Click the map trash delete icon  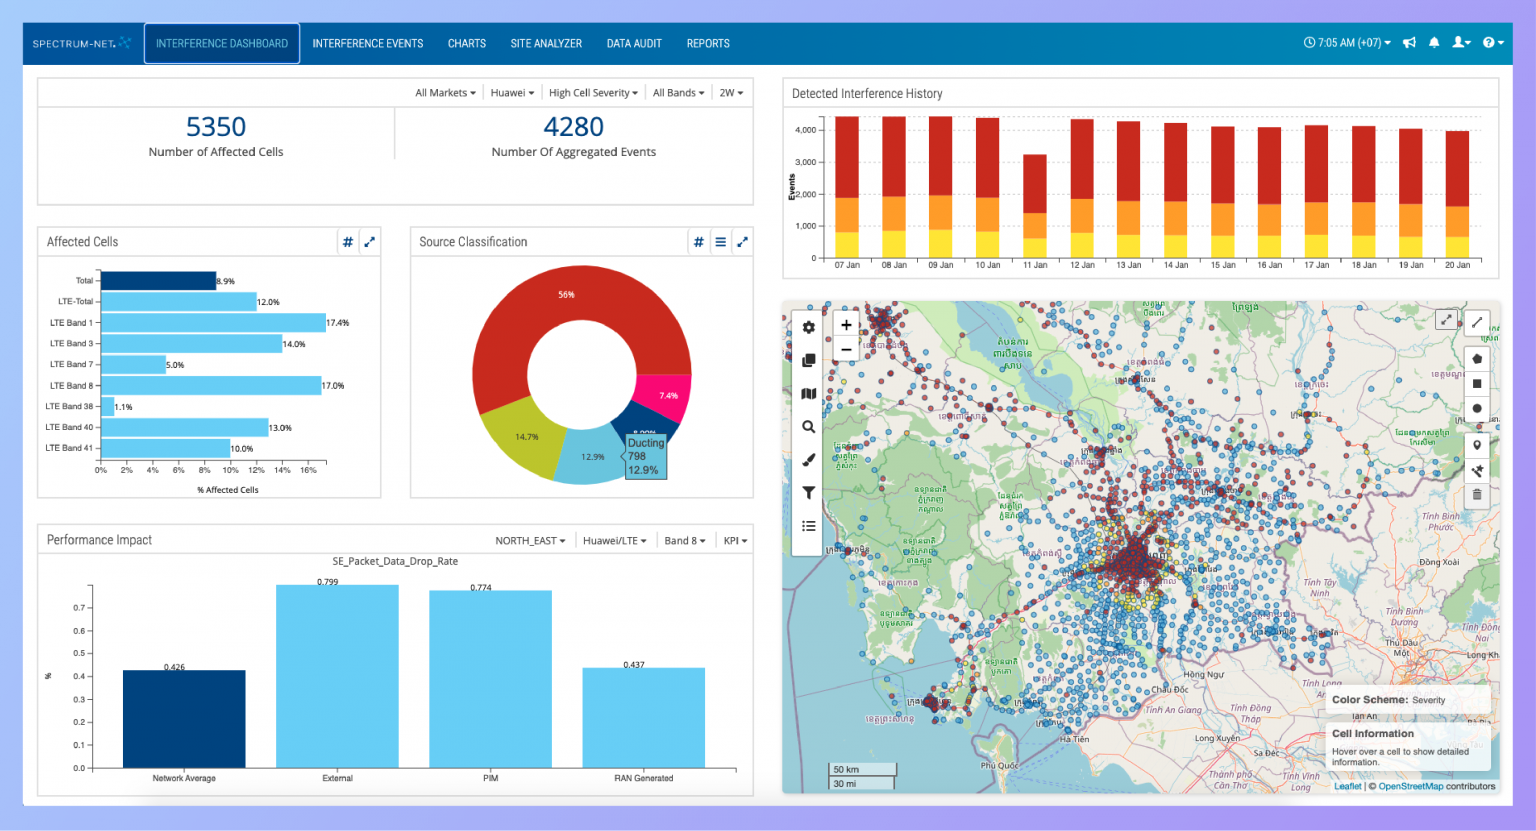[x=1477, y=495]
